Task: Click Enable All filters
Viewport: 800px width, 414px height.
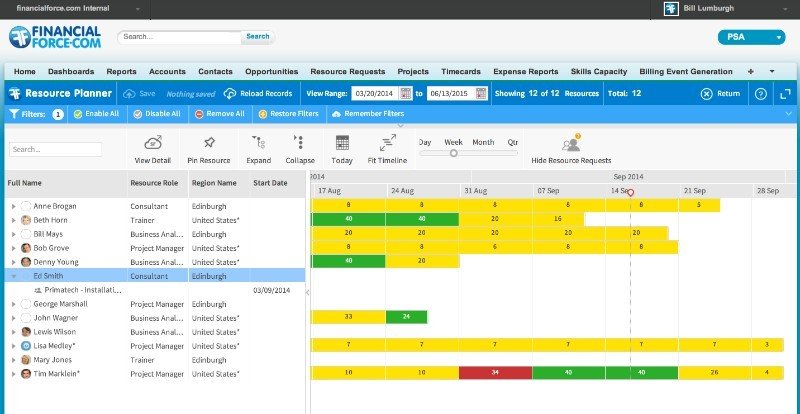Action: click(96, 114)
